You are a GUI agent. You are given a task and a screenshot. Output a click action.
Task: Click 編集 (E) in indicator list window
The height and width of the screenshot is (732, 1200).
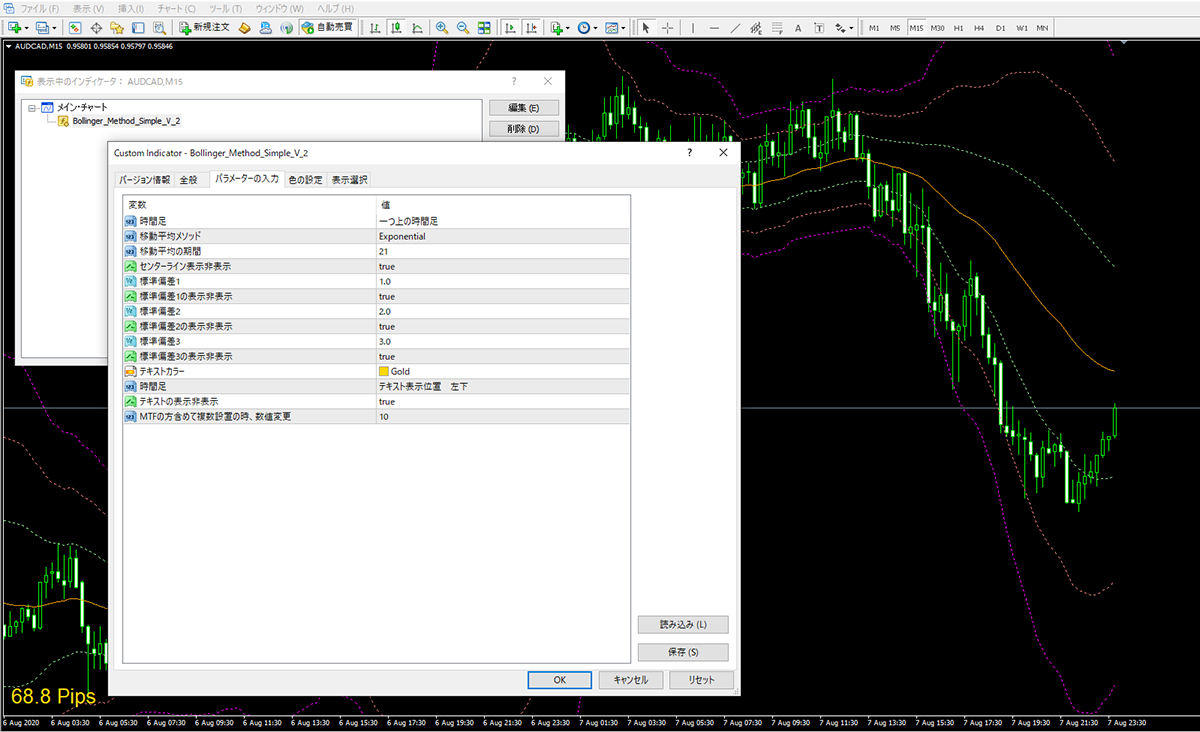click(524, 107)
